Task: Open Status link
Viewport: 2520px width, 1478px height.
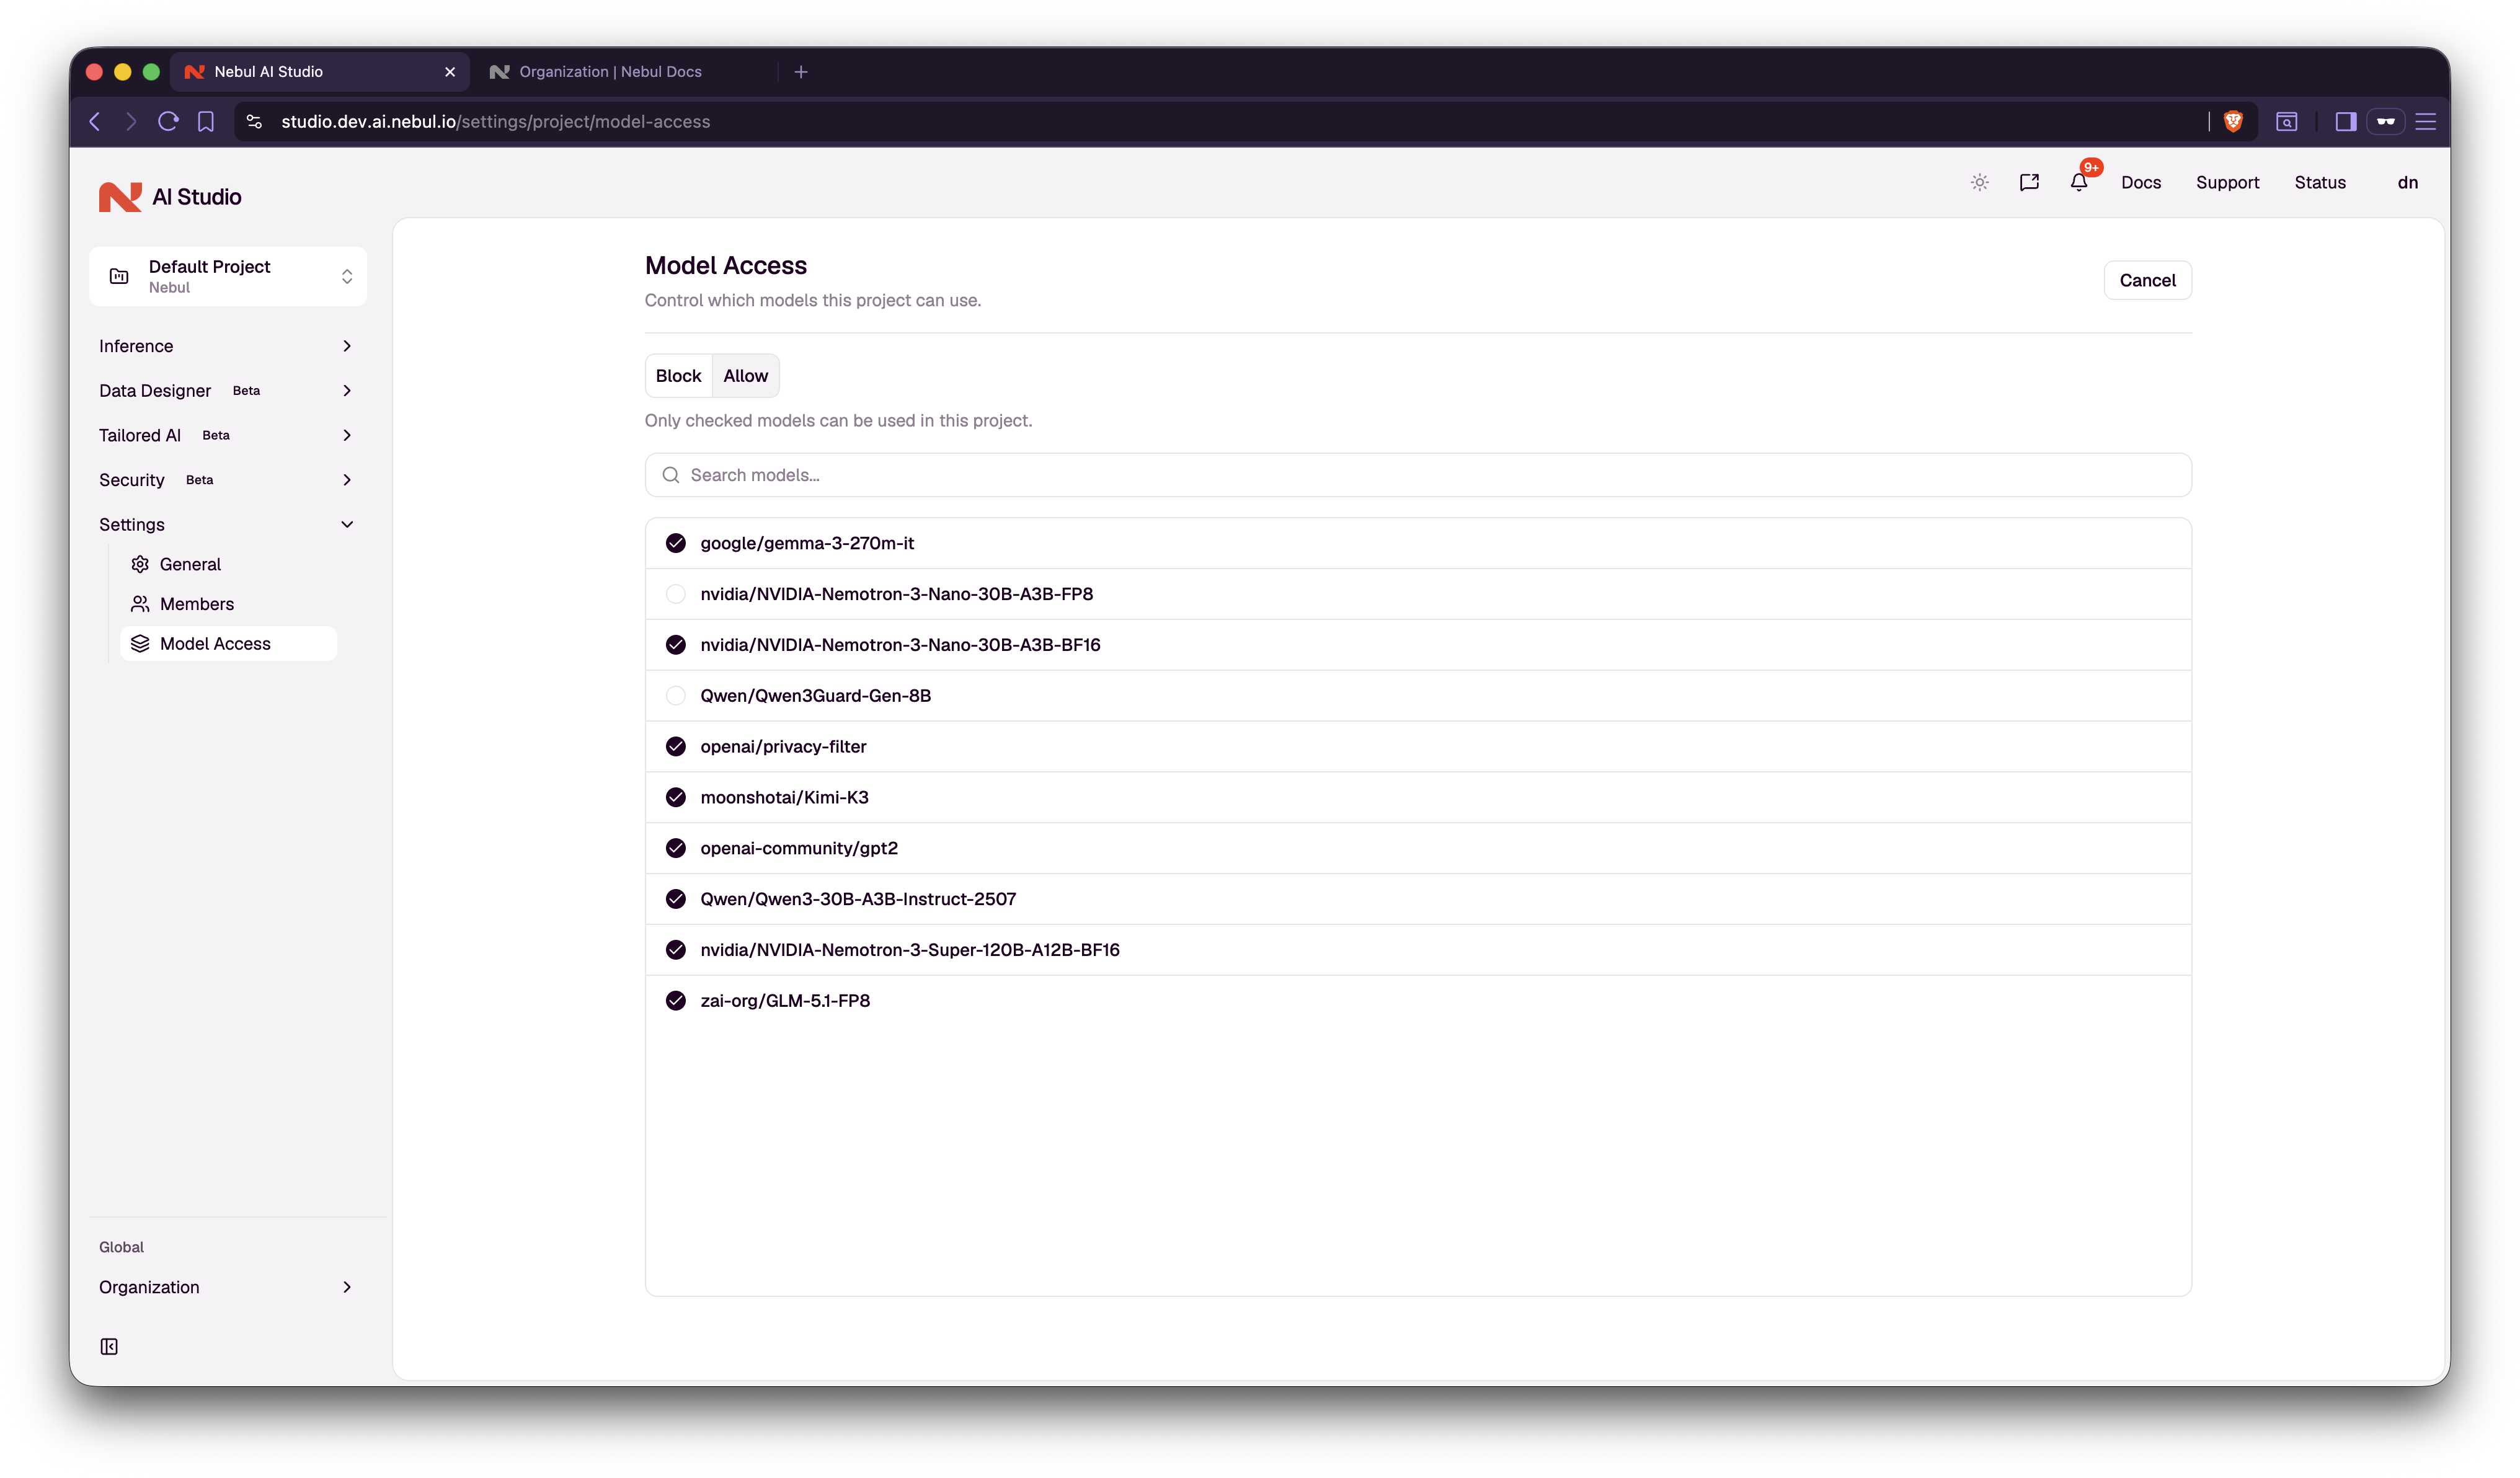Action: [x=2320, y=182]
